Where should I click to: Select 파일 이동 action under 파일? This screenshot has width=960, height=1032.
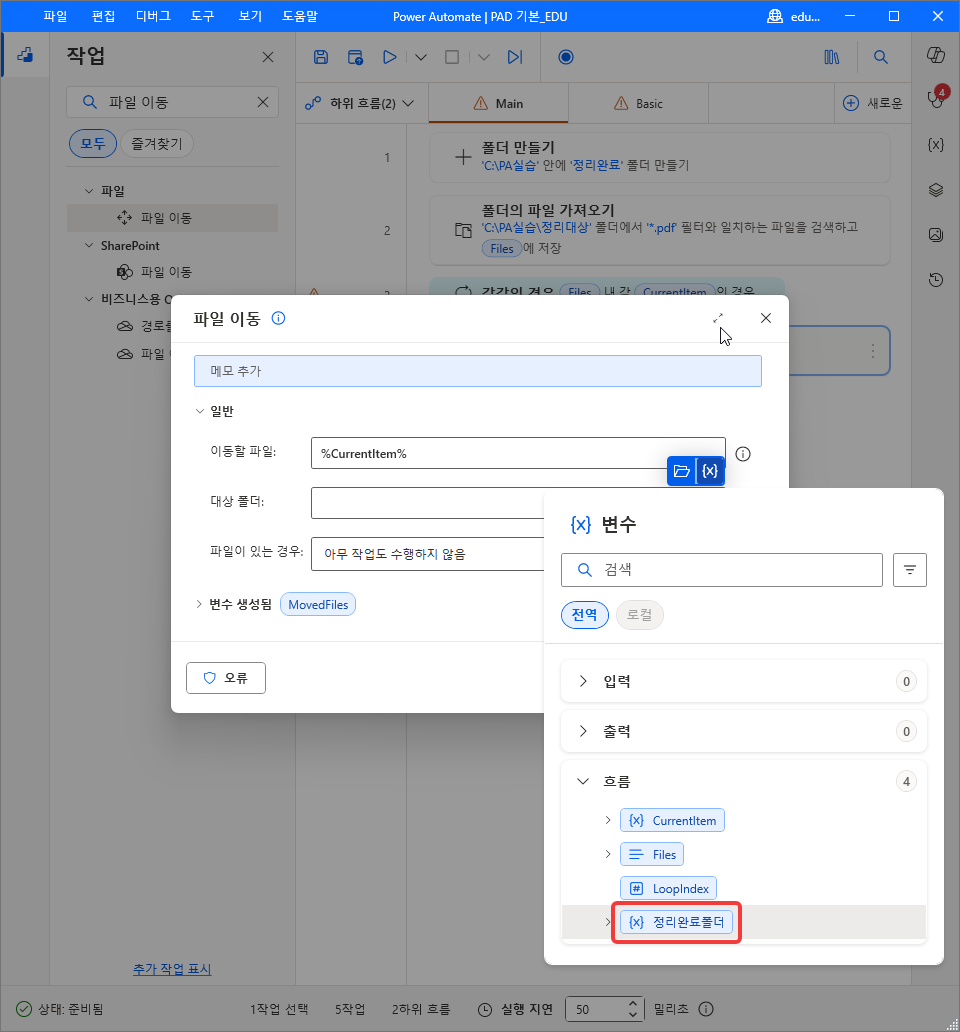click(x=172, y=218)
